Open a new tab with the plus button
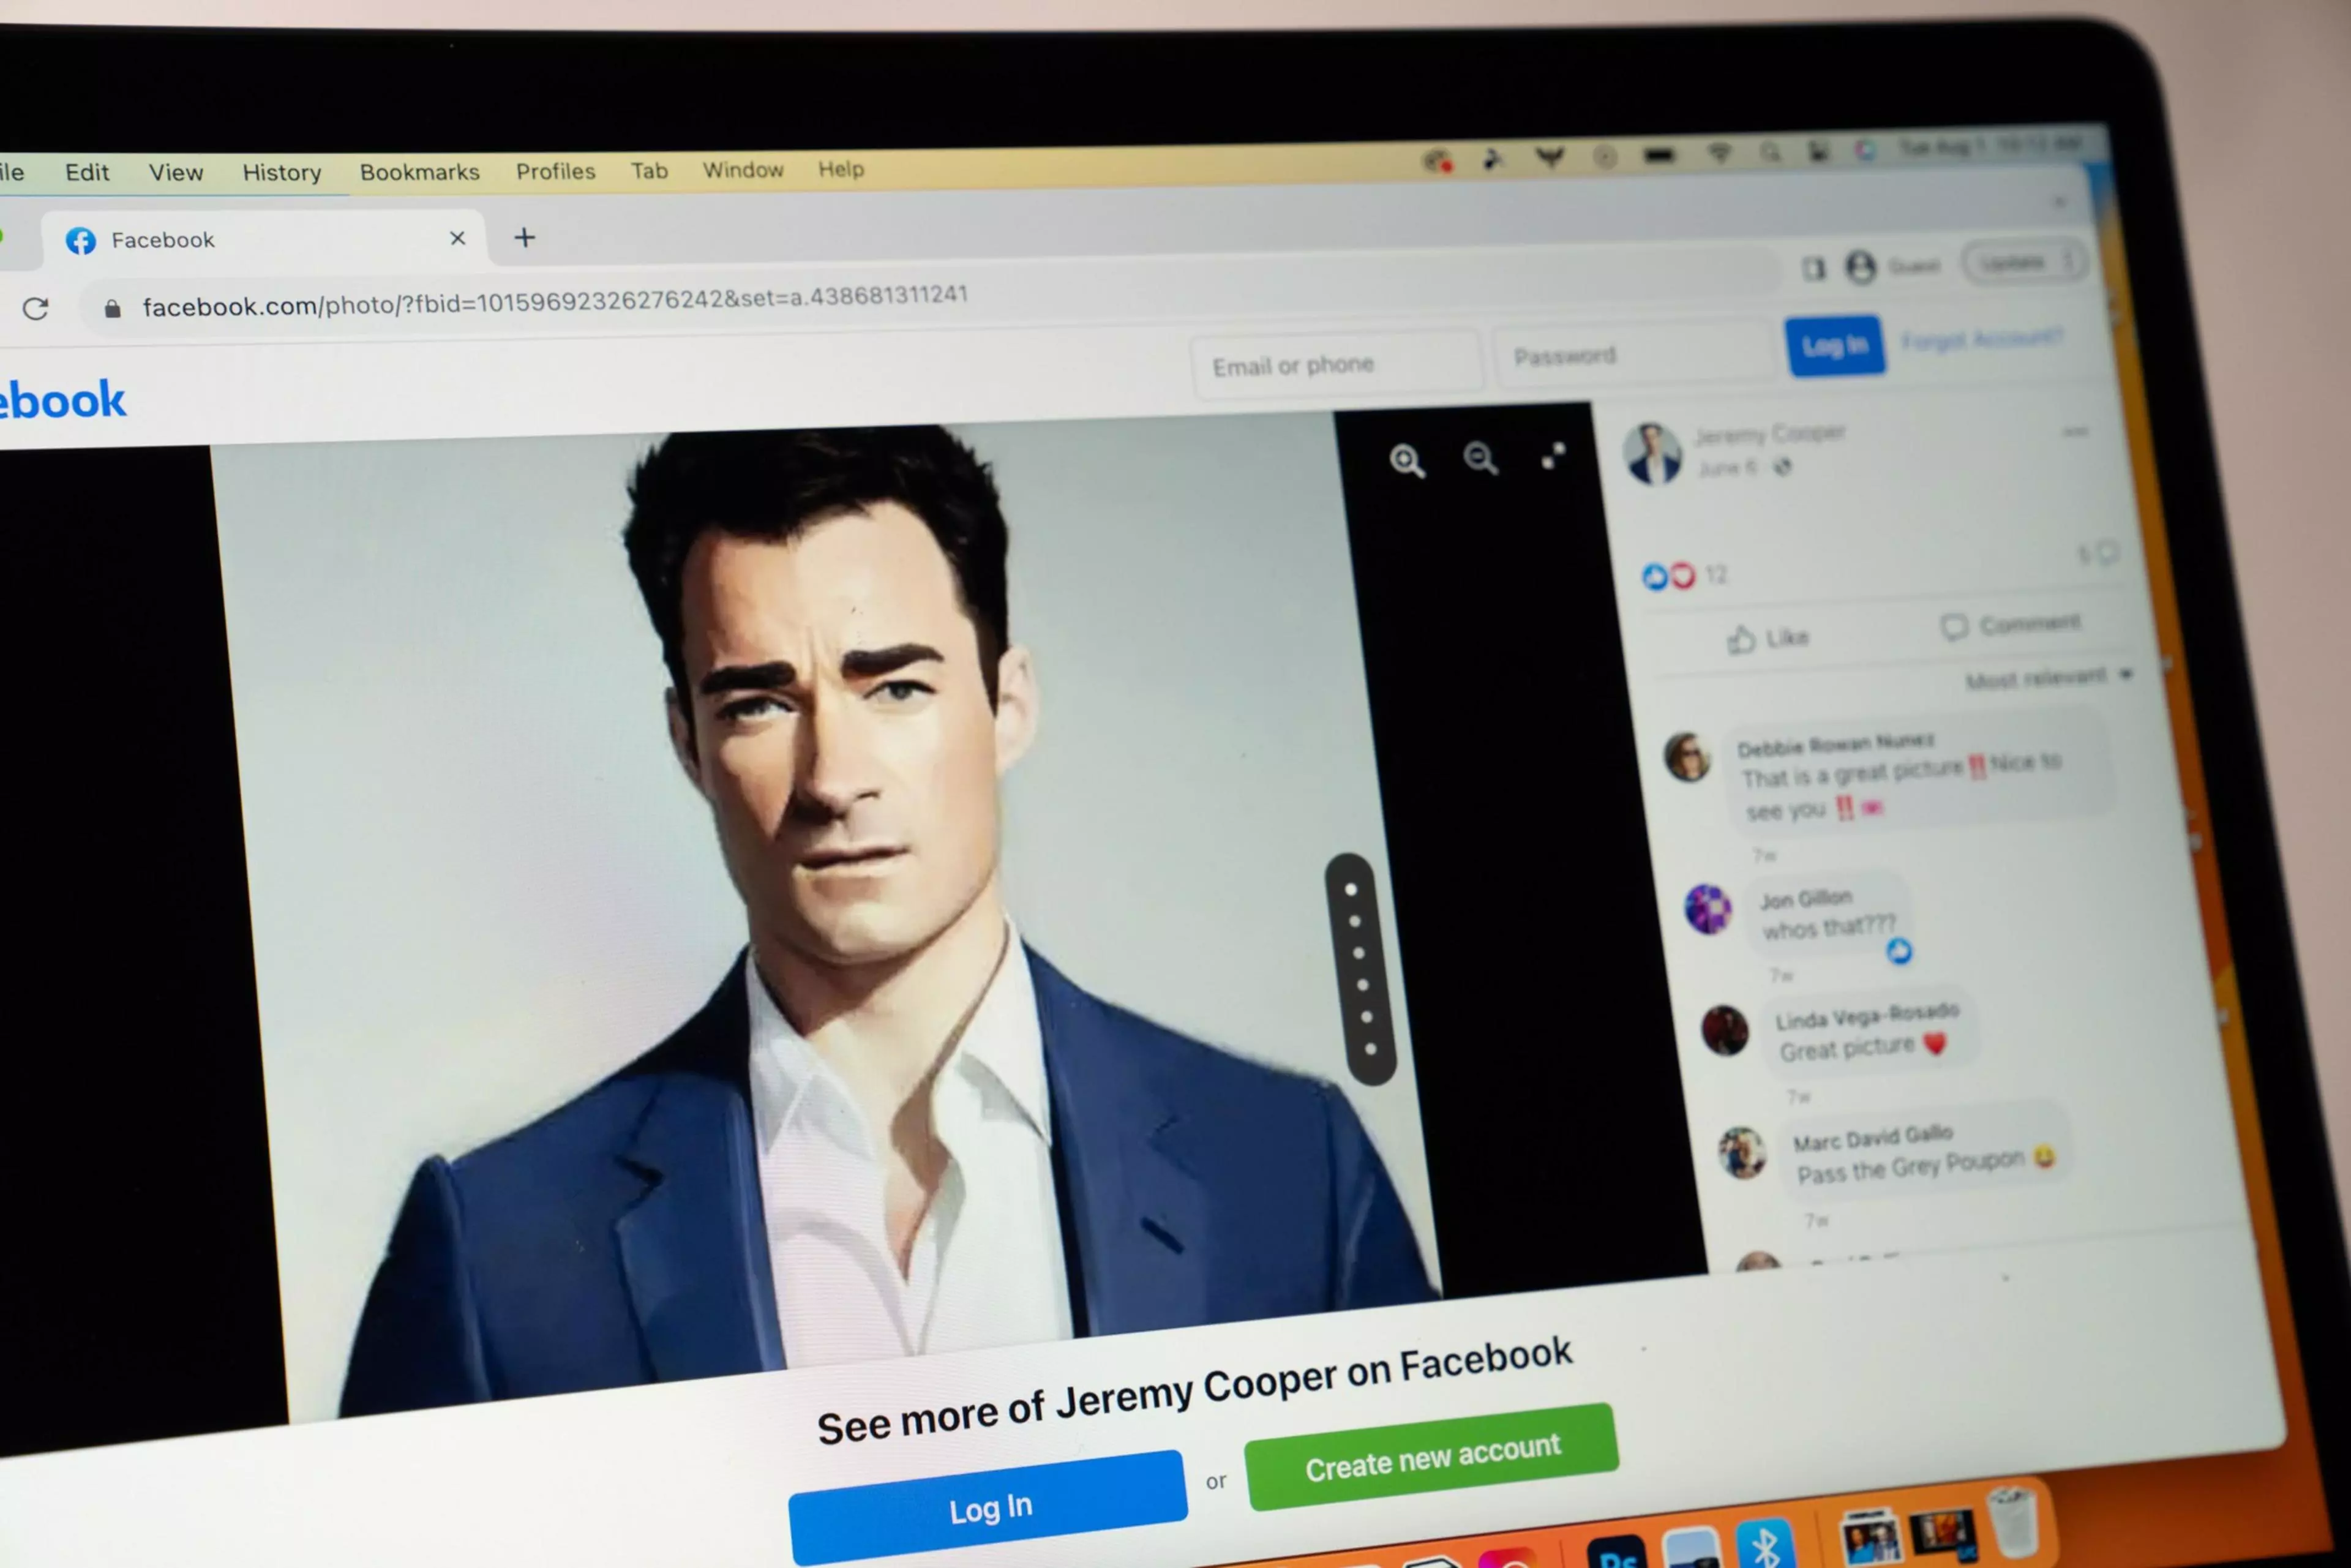This screenshot has height=1568, width=2351. [524, 238]
